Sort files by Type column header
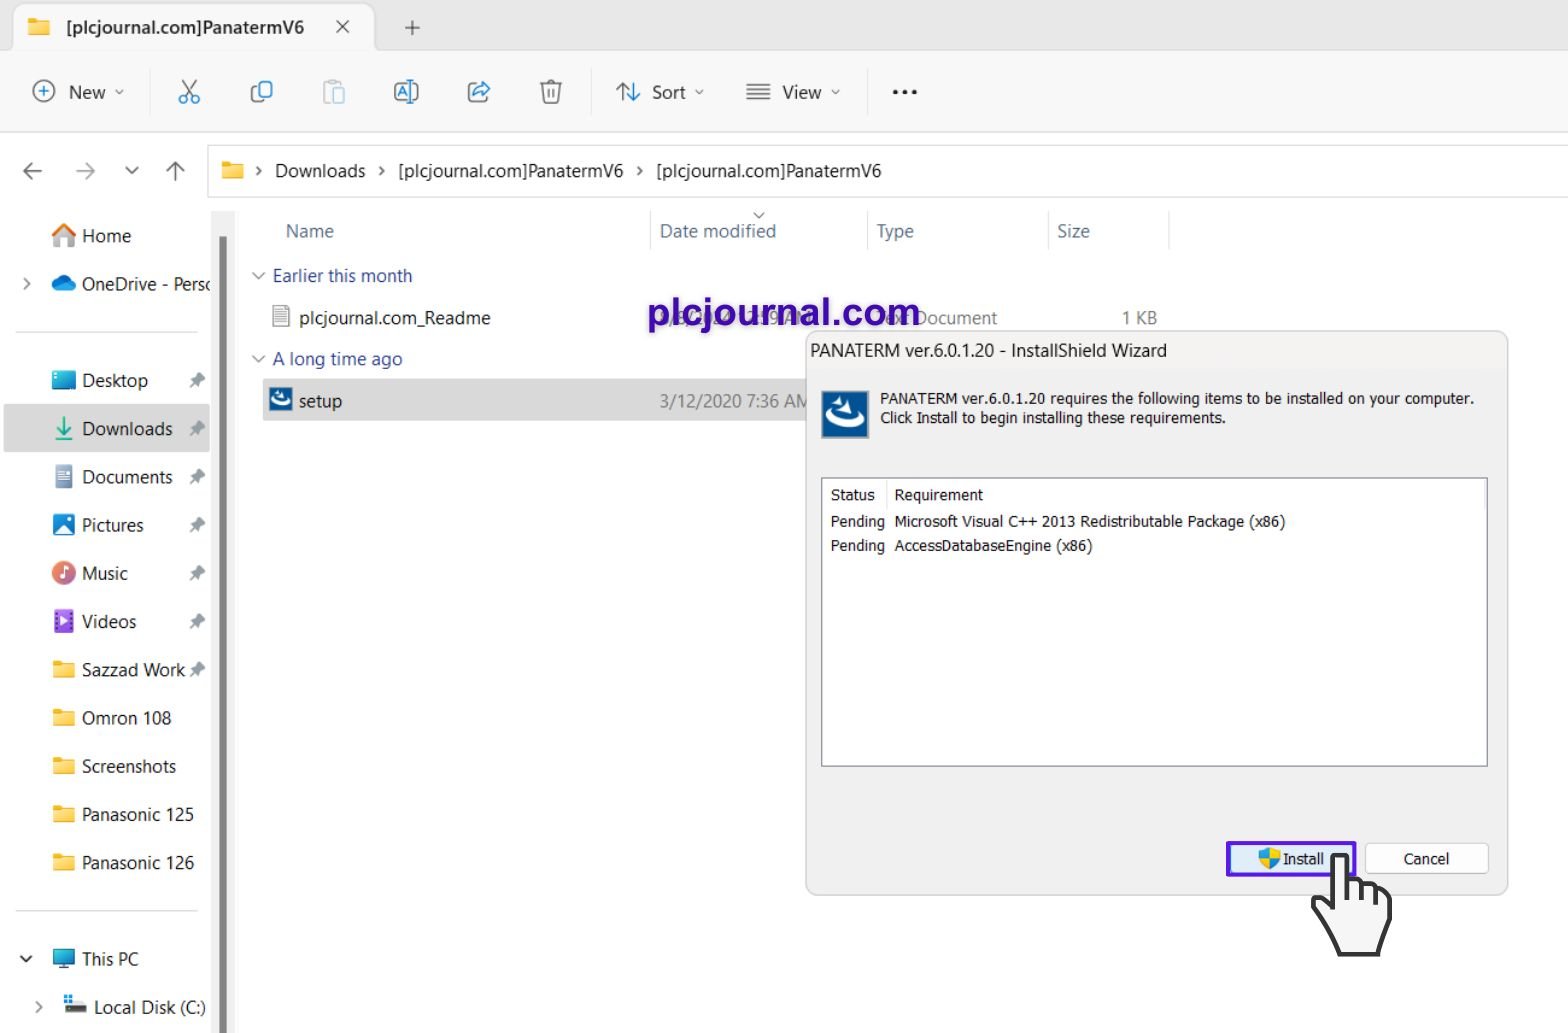This screenshot has width=1568, height=1033. (895, 231)
